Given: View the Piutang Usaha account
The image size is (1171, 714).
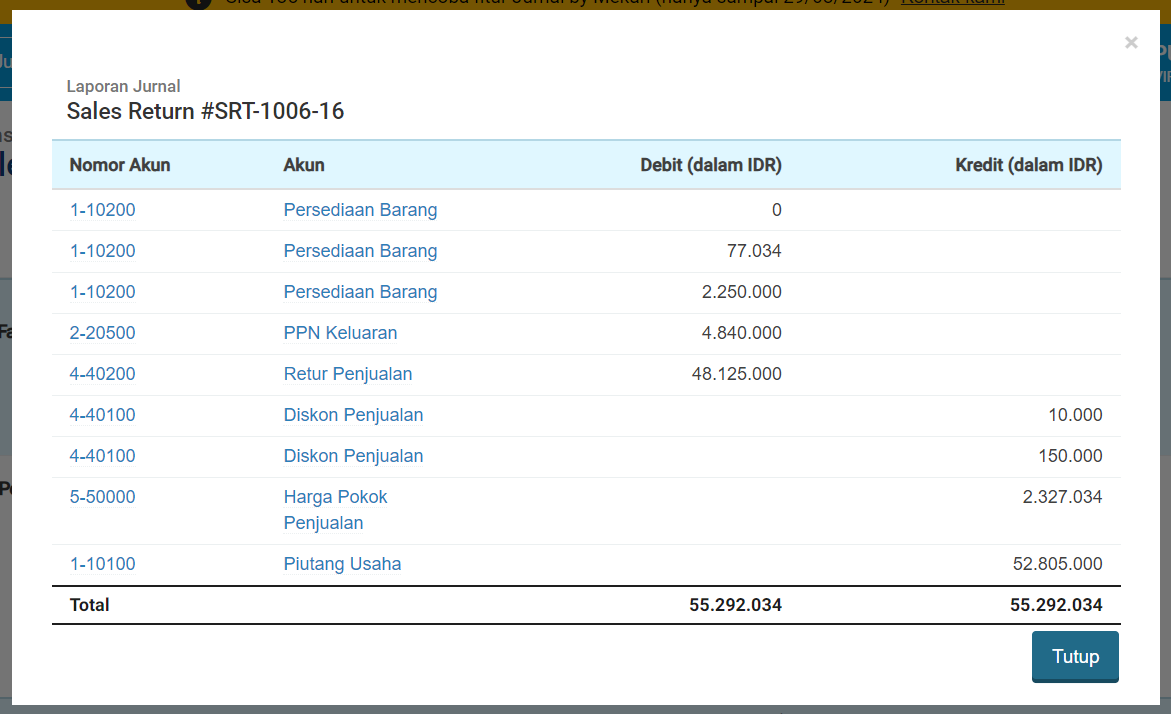Looking at the screenshot, I should [342, 564].
